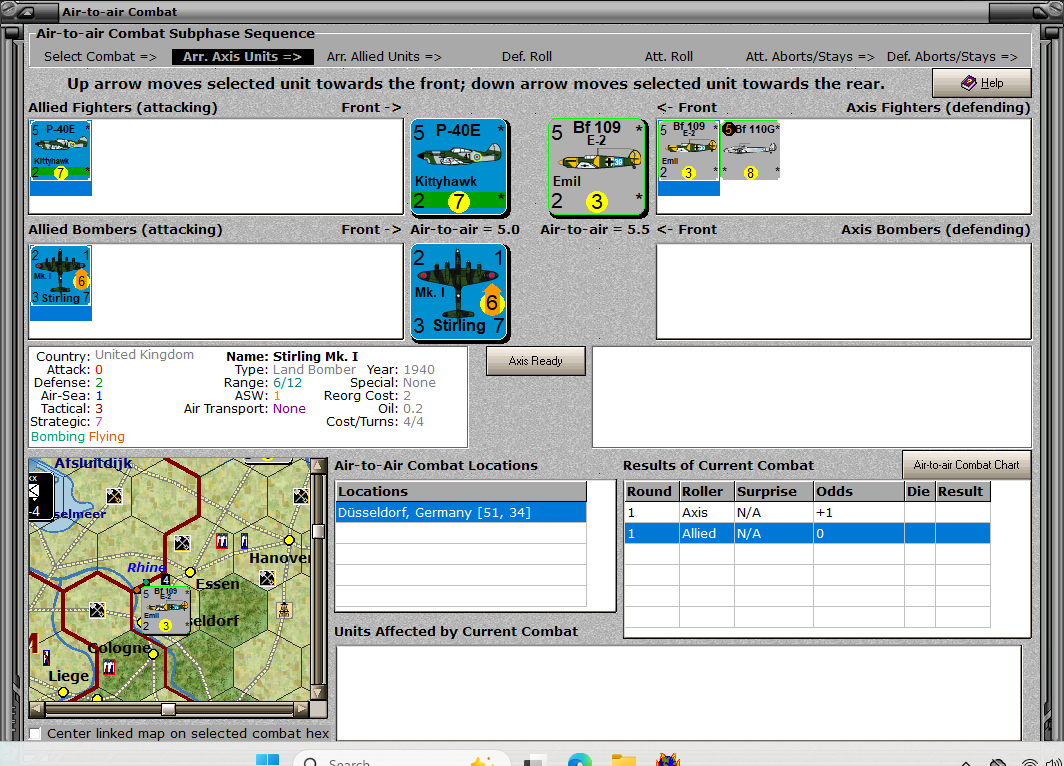Image resolution: width=1064 pixels, height=766 pixels.
Task: Click the Def. Roll subphase step
Action: pyautogui.click(x=527, y=57)
